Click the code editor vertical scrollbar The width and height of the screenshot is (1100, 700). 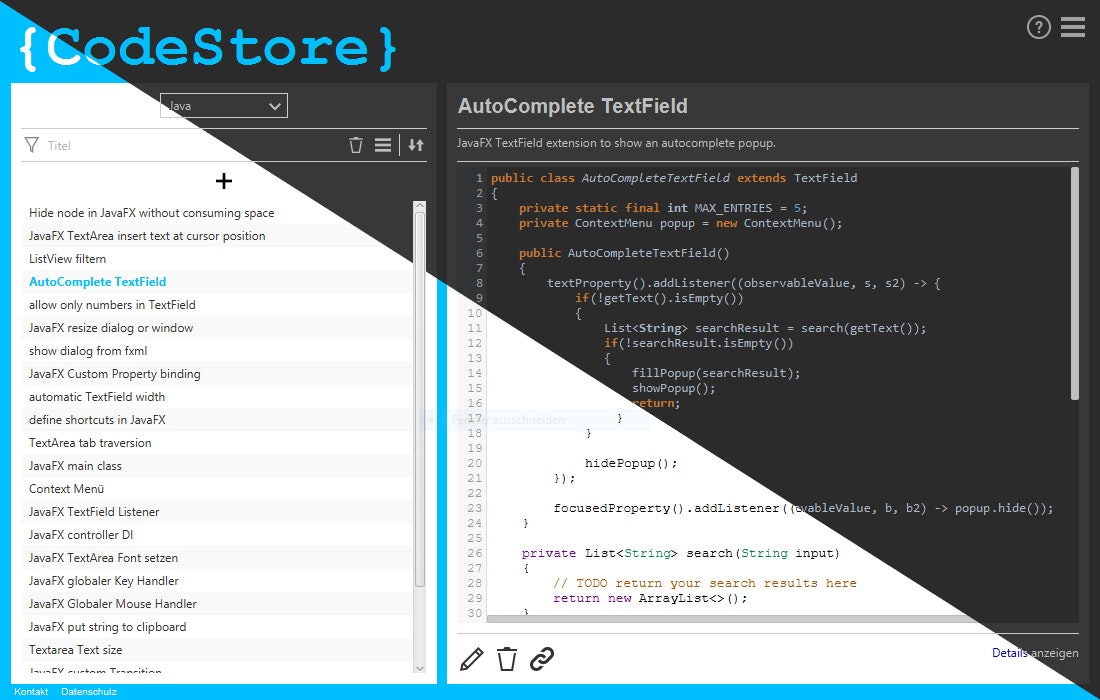pyautogui.click(x=1074, y=283)
